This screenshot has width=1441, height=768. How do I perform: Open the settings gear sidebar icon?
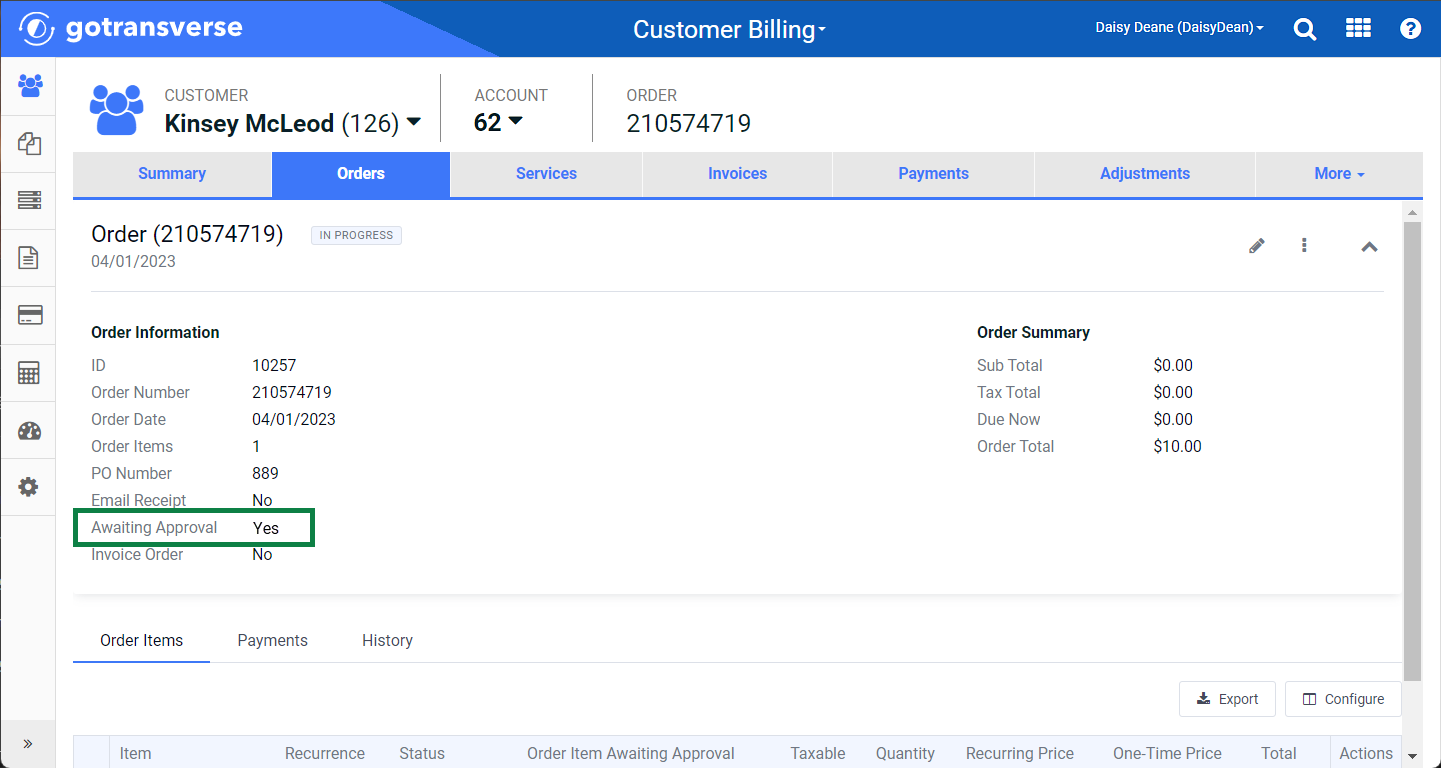pos(28,487)
